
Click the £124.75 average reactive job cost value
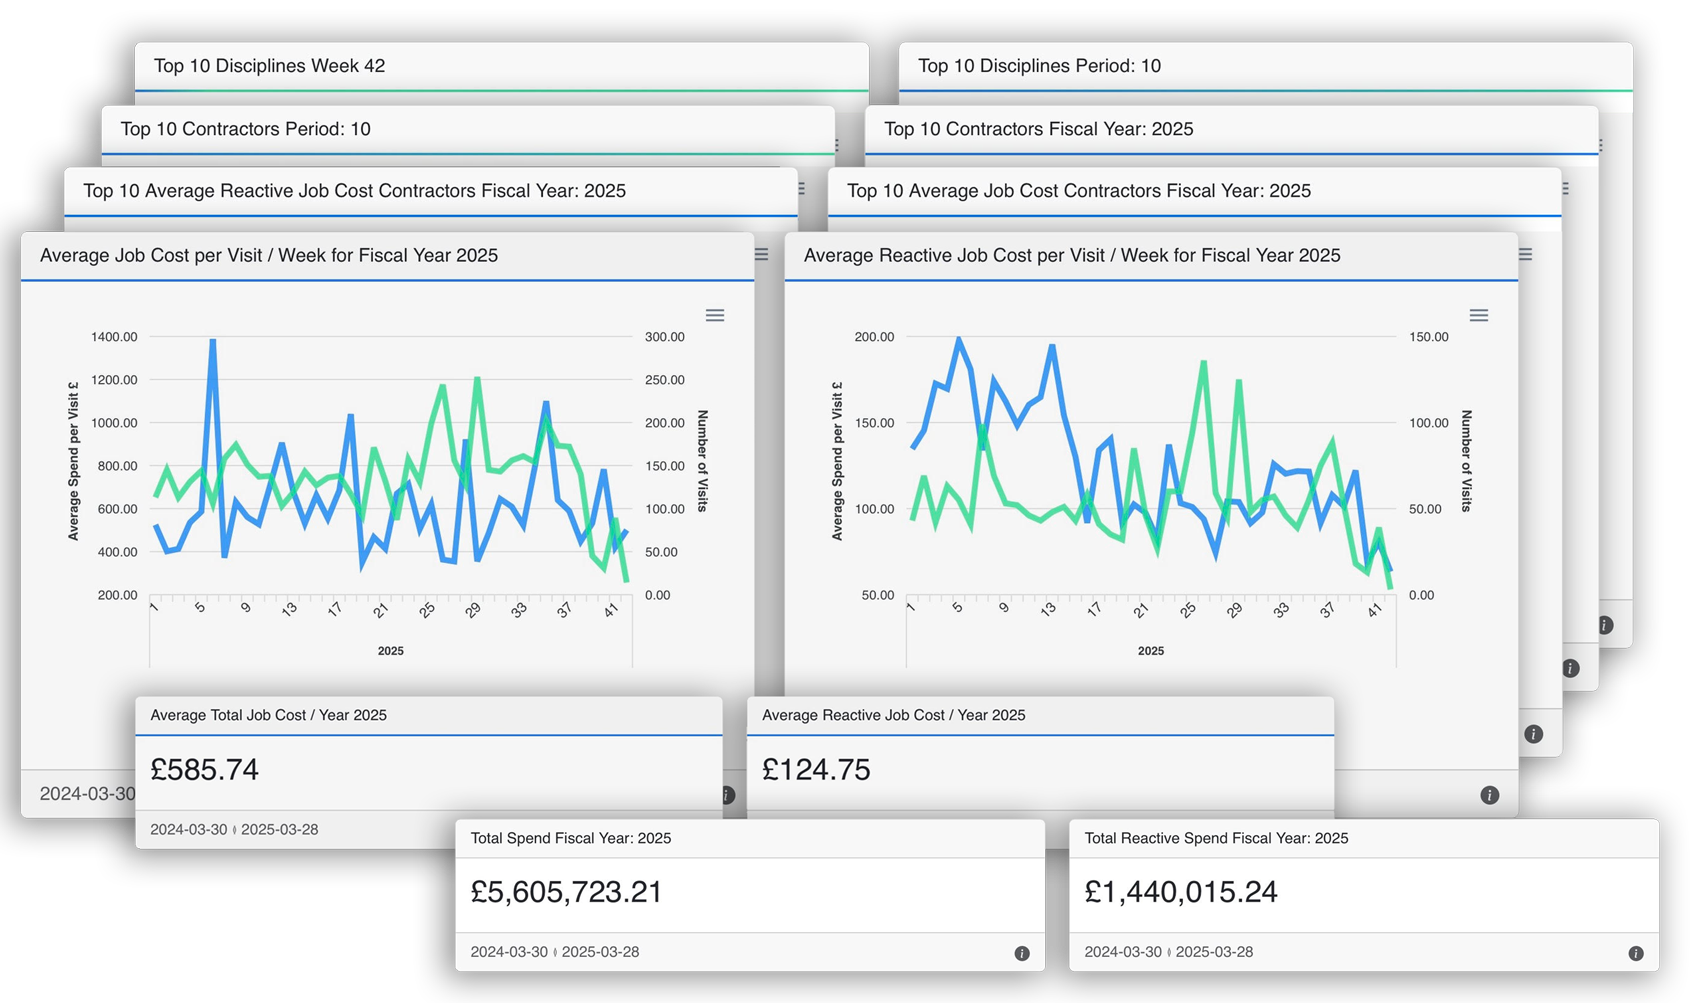coord(816,770)
